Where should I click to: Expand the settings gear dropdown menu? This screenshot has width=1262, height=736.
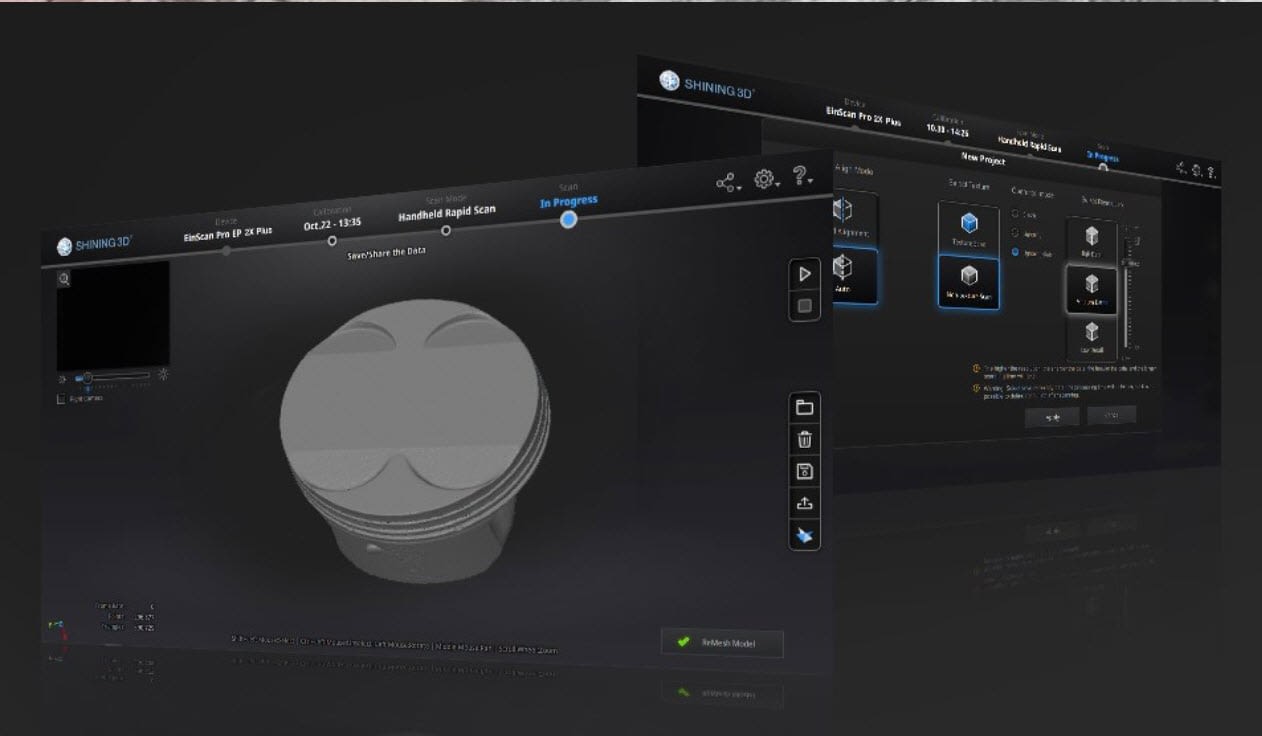click(766, 179)
